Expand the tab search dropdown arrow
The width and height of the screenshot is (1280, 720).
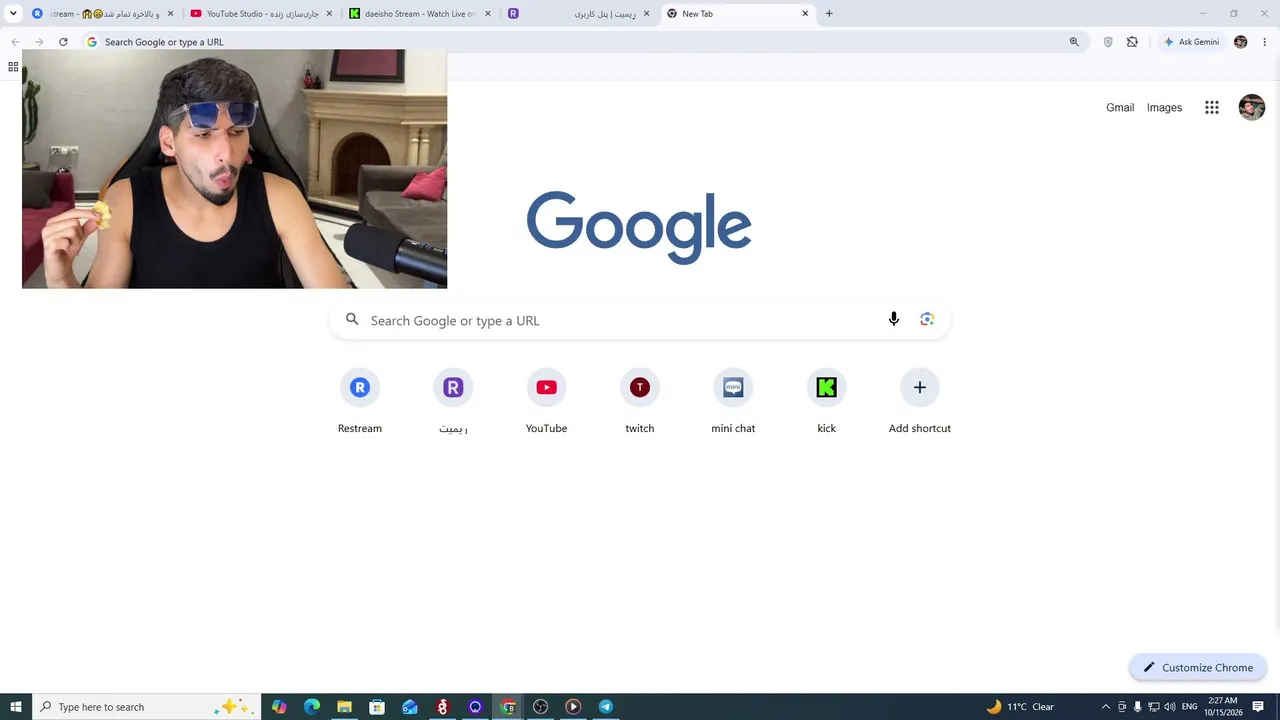[13, 14]
